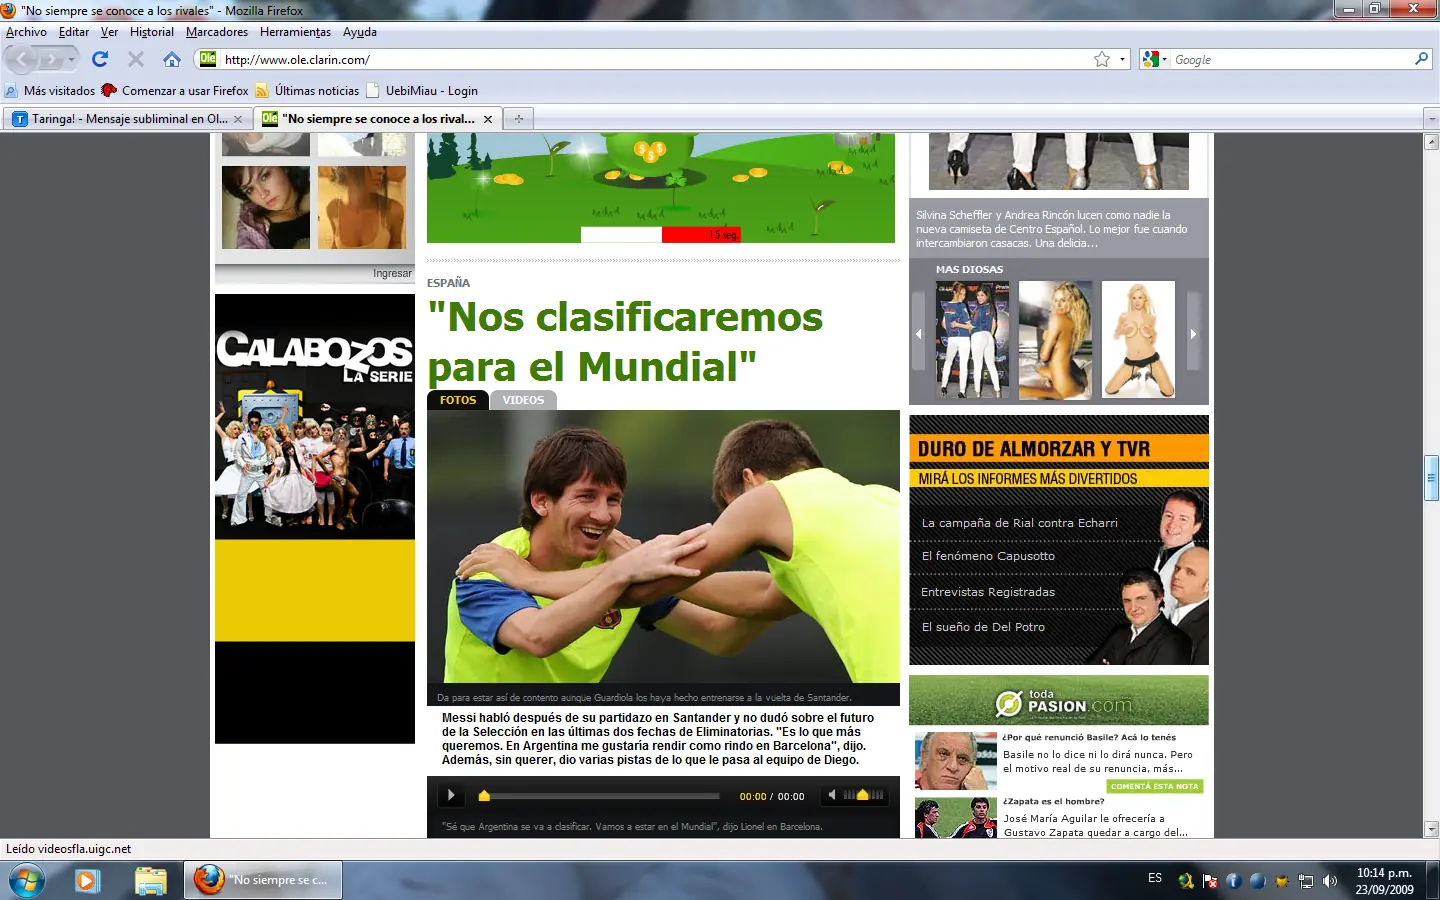Open the Messi training photo
This screenshot has width=1440, height=900.
pos(663,546)
